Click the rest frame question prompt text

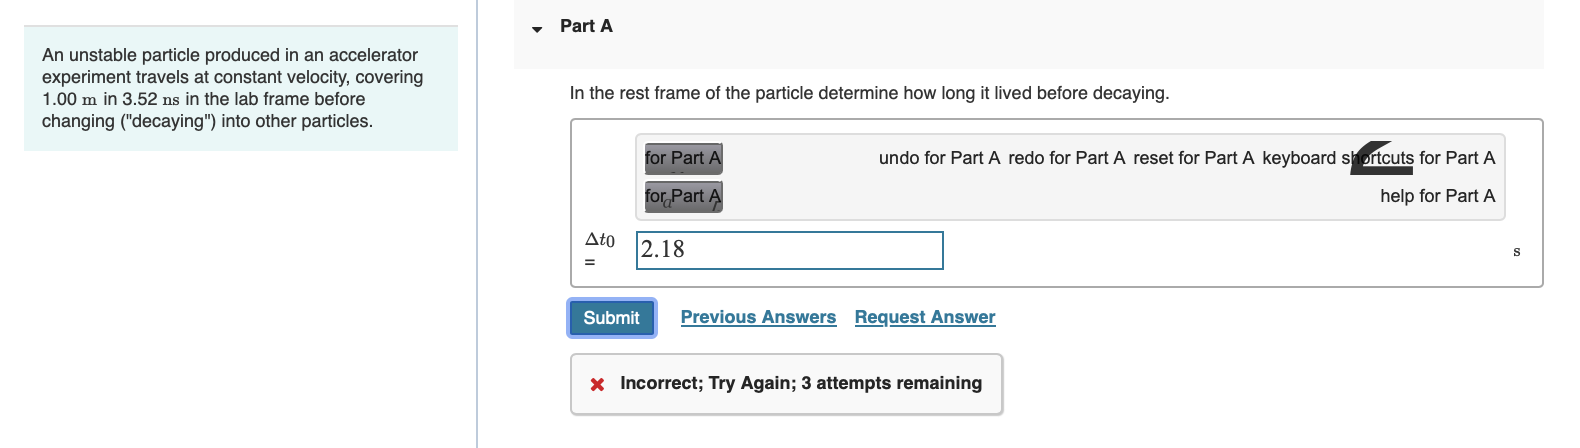pos(868,93)
